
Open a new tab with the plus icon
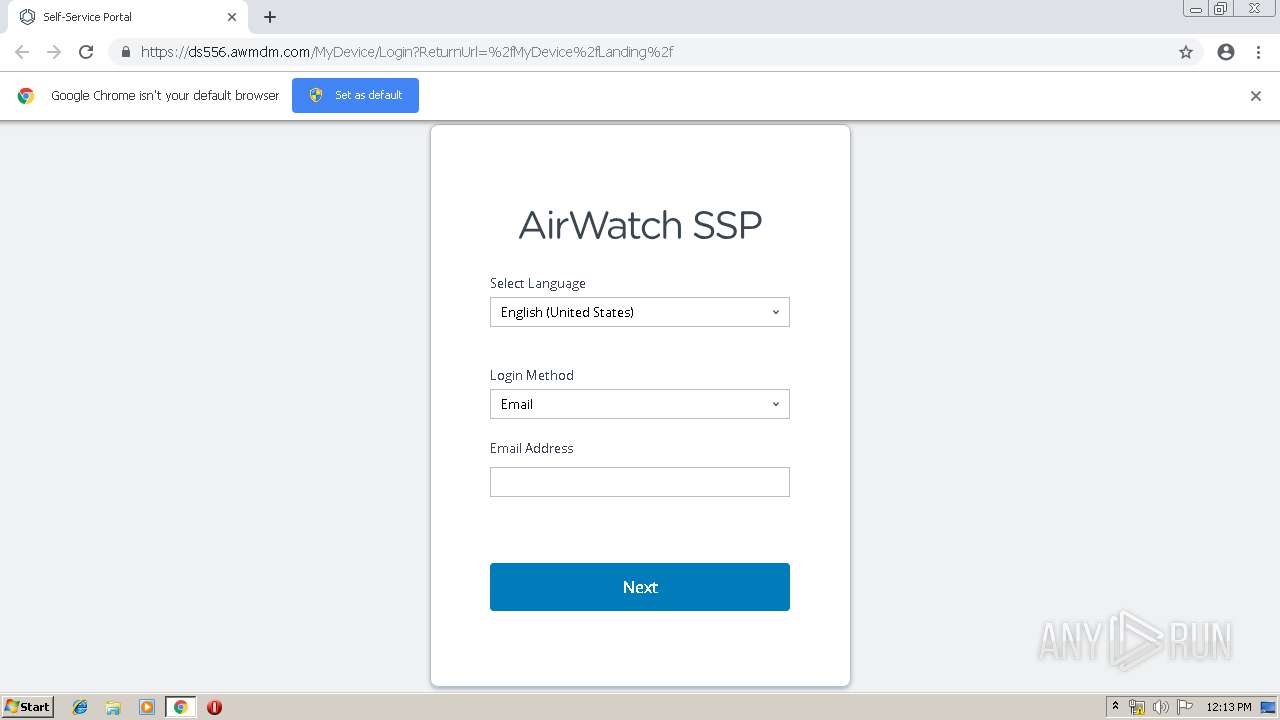tap(270, 17)
